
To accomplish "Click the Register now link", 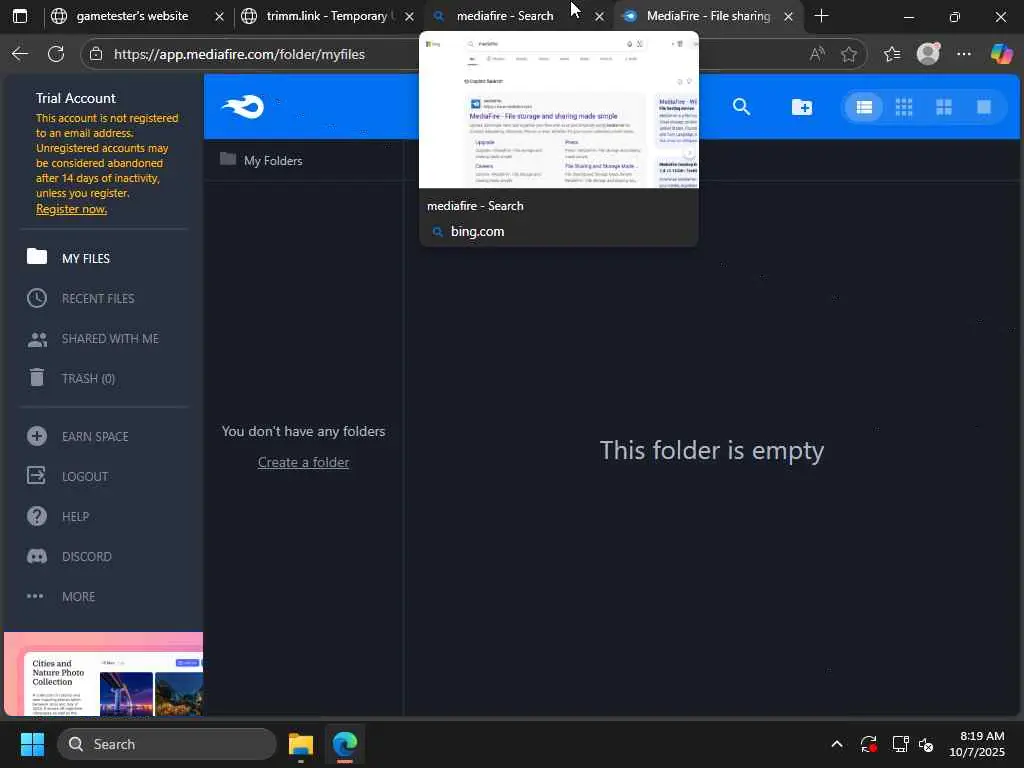I will (x=71, y=209).
